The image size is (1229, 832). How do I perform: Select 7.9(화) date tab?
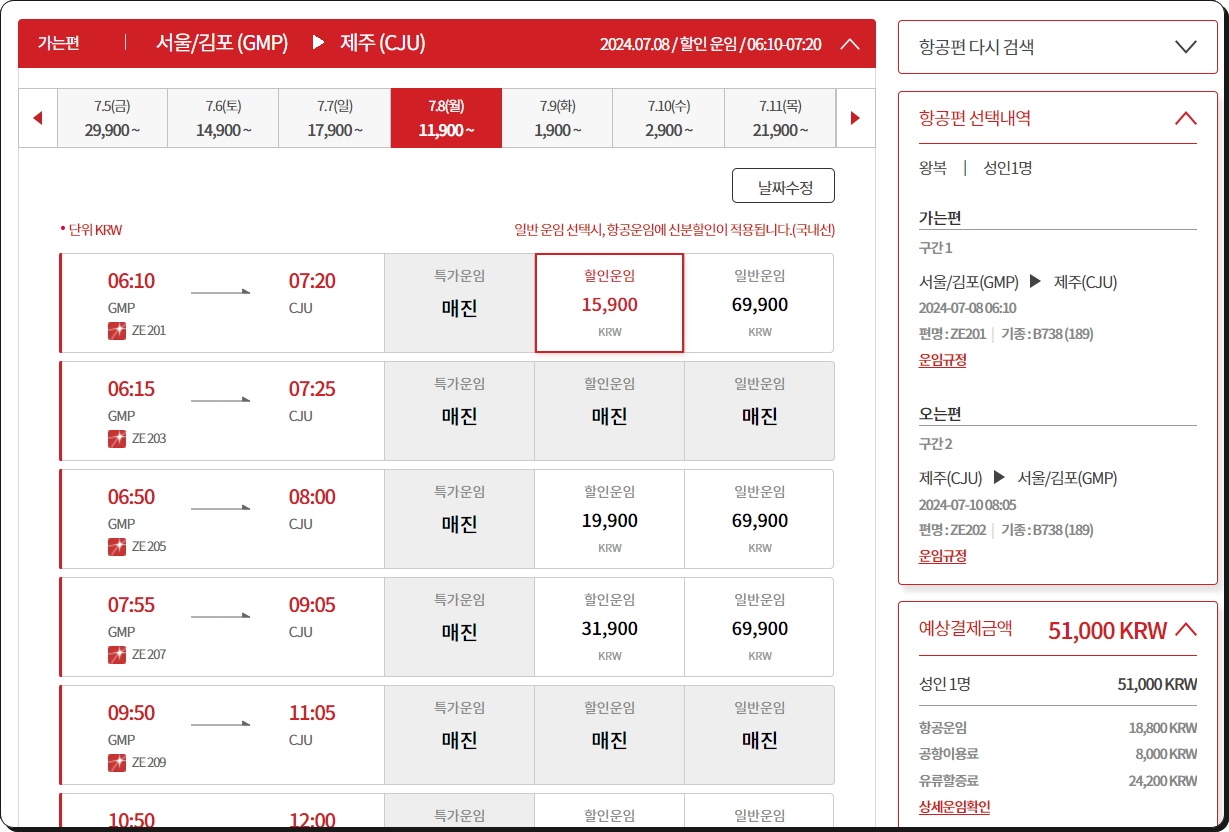[557, 118]
